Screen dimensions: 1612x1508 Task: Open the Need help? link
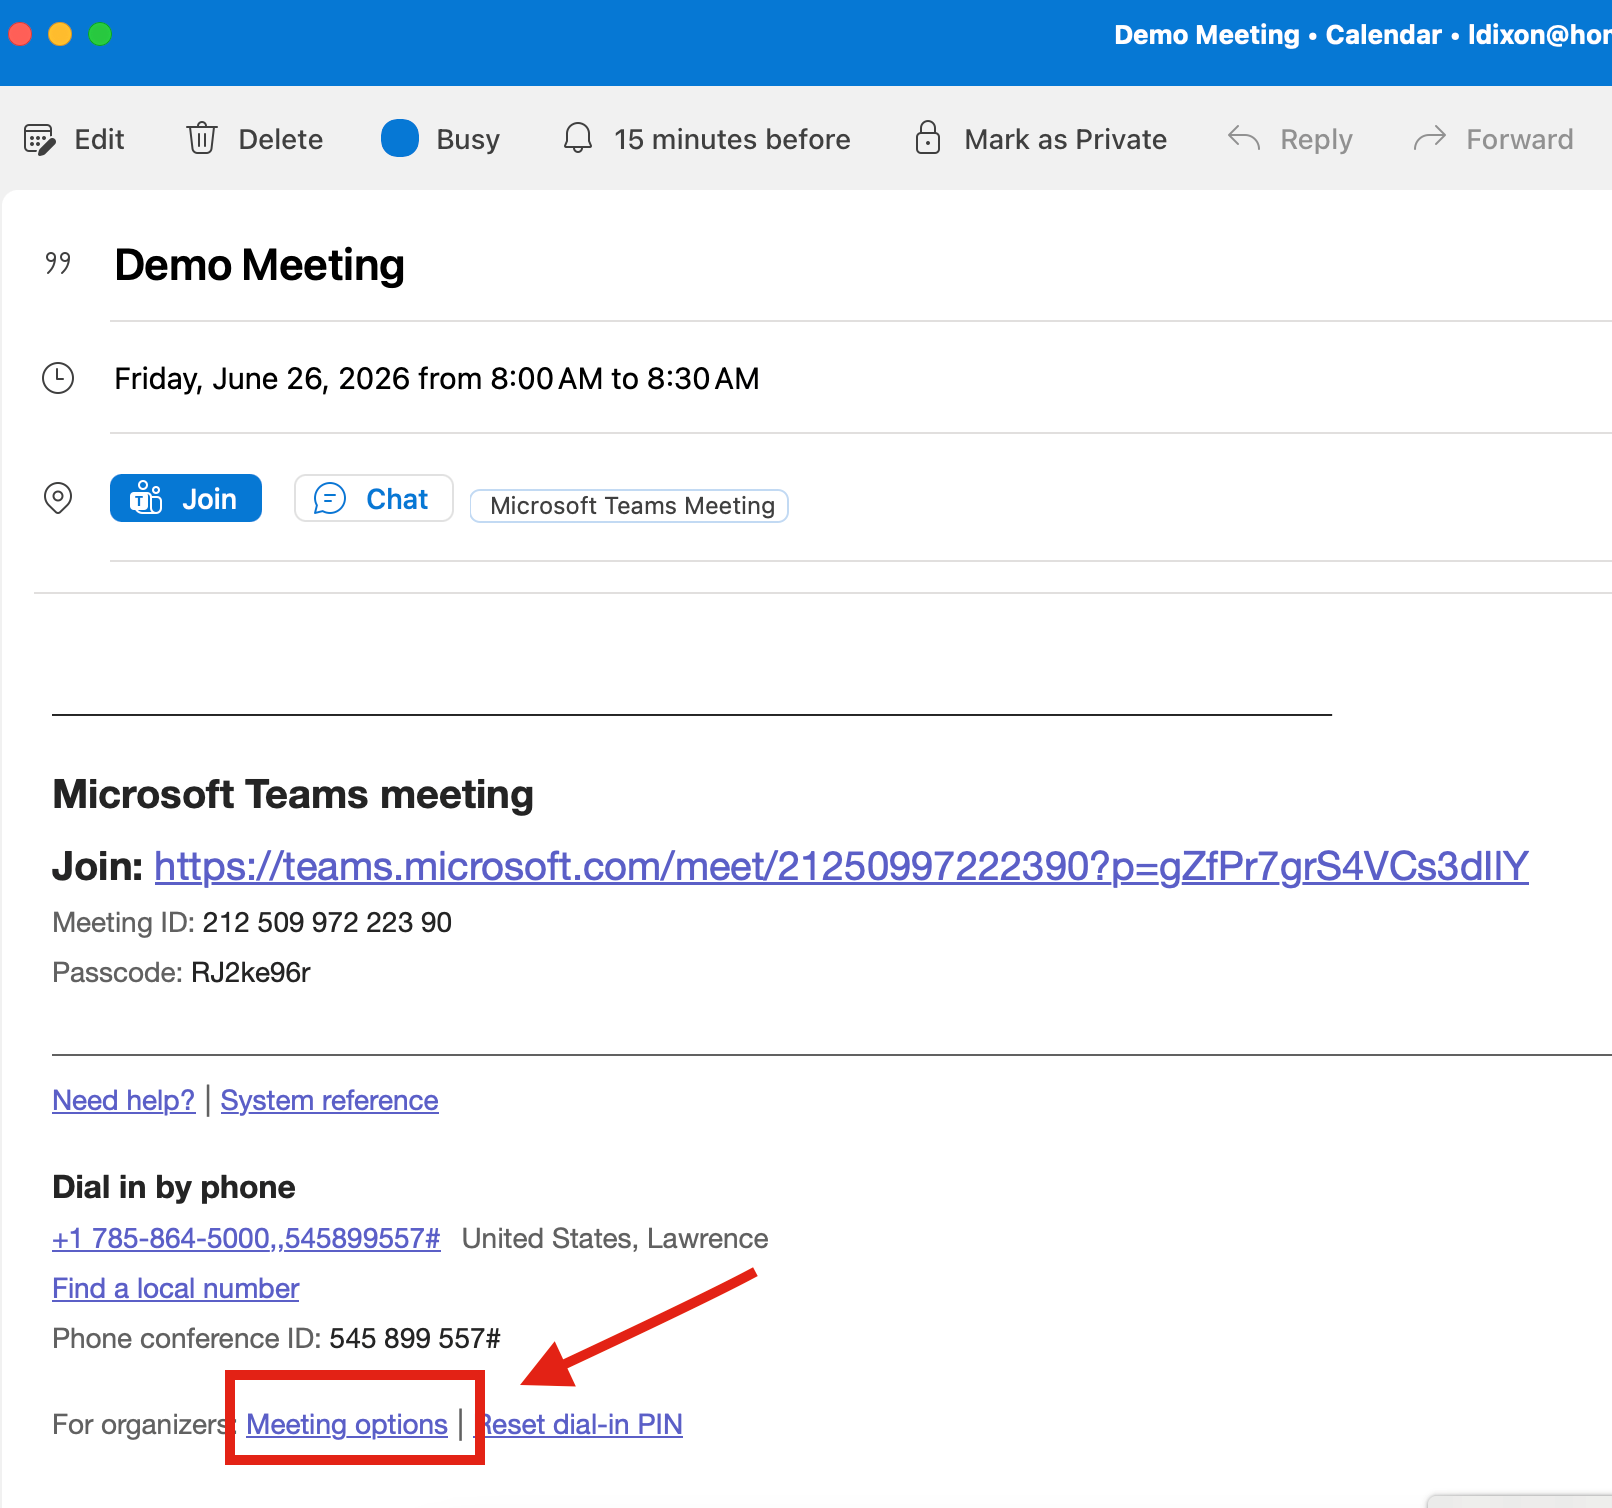(123, 1100)
